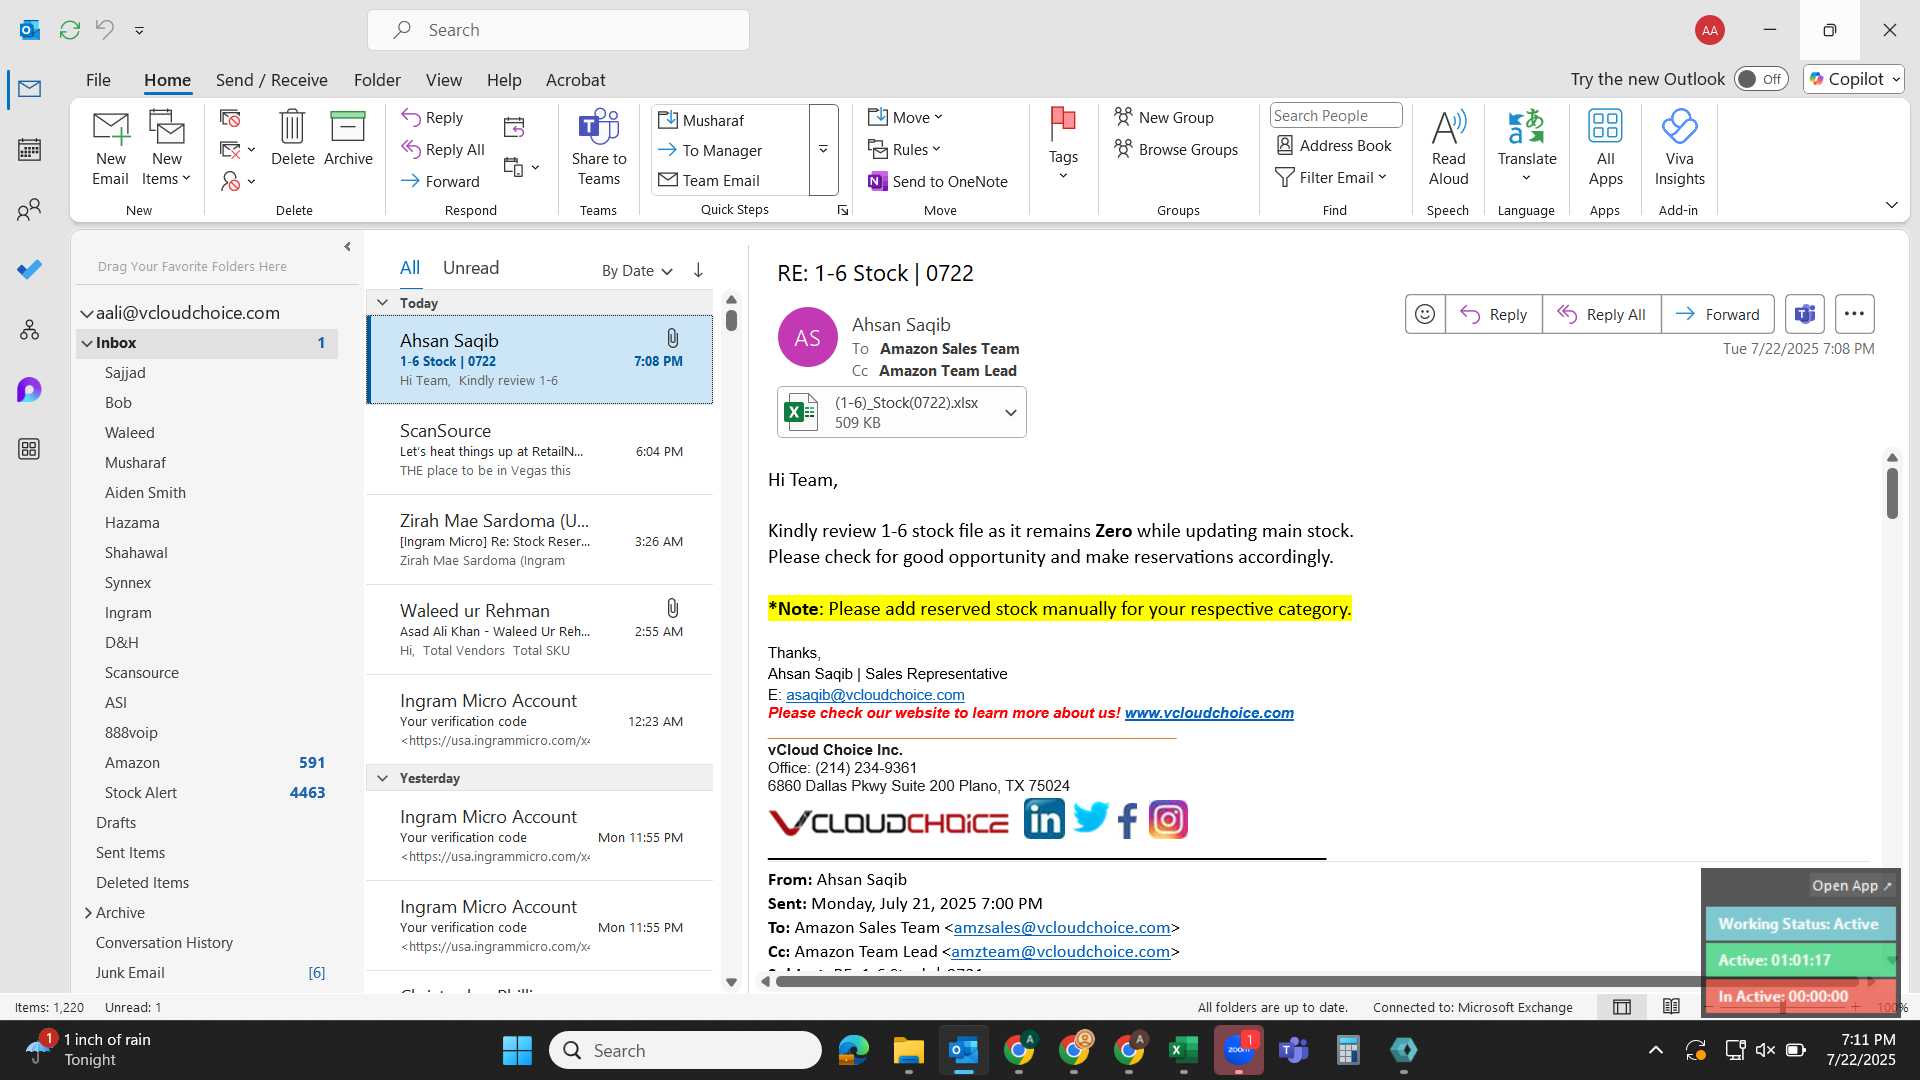1920x1080 pixels.
Task: Switch to Reading view icon in status bar
Action: (x=1671, y=1007)
